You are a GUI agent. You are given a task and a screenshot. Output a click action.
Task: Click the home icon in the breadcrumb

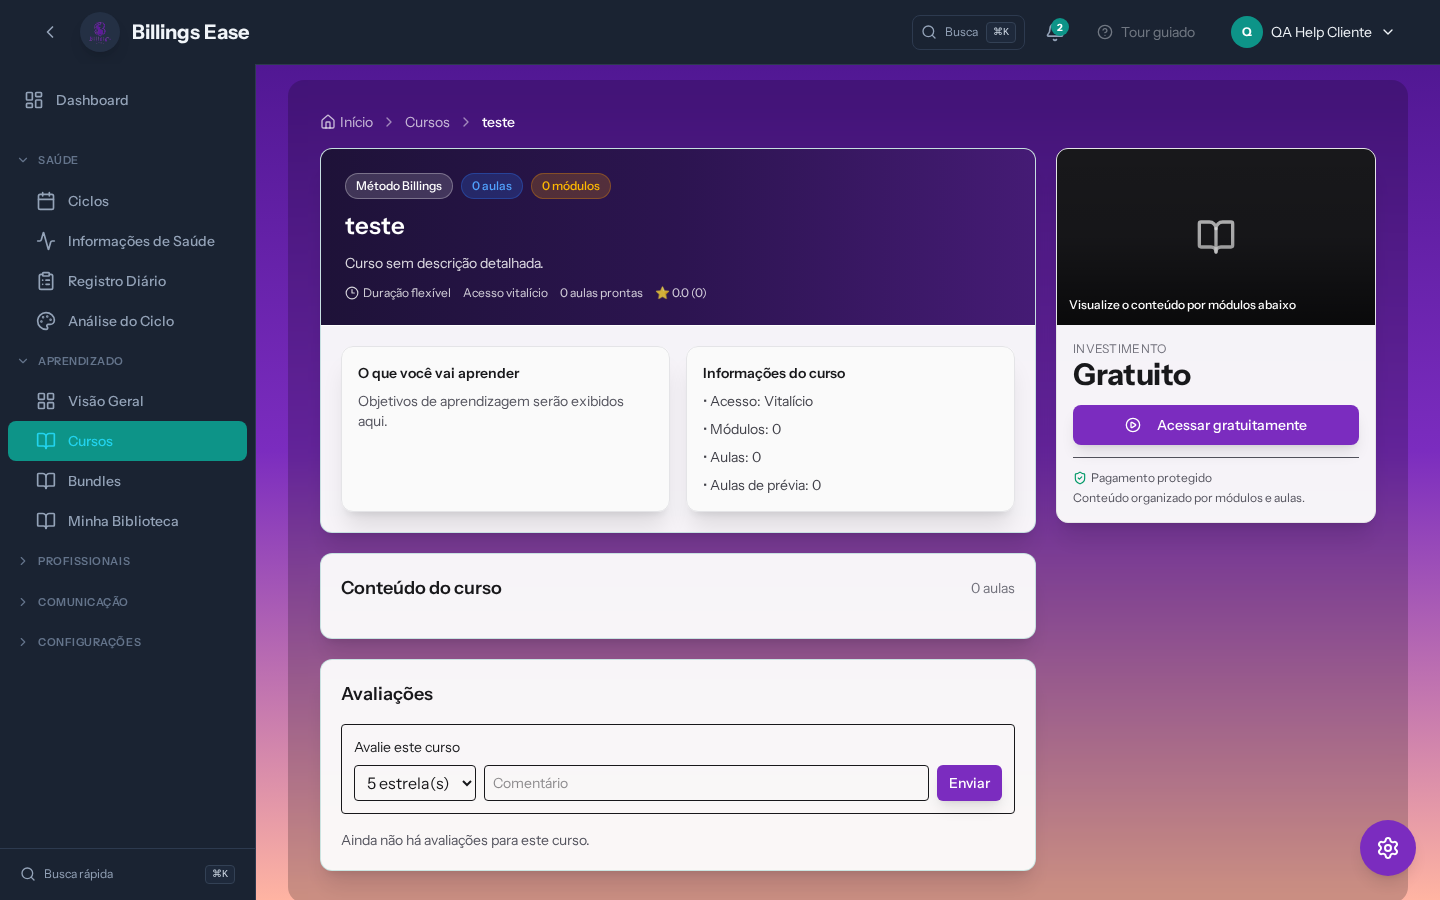328,122
